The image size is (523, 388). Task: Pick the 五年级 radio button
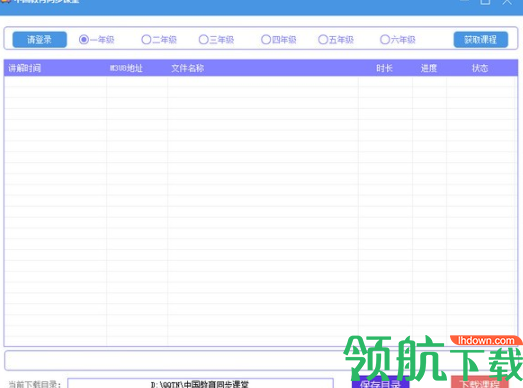coord(336,40)
